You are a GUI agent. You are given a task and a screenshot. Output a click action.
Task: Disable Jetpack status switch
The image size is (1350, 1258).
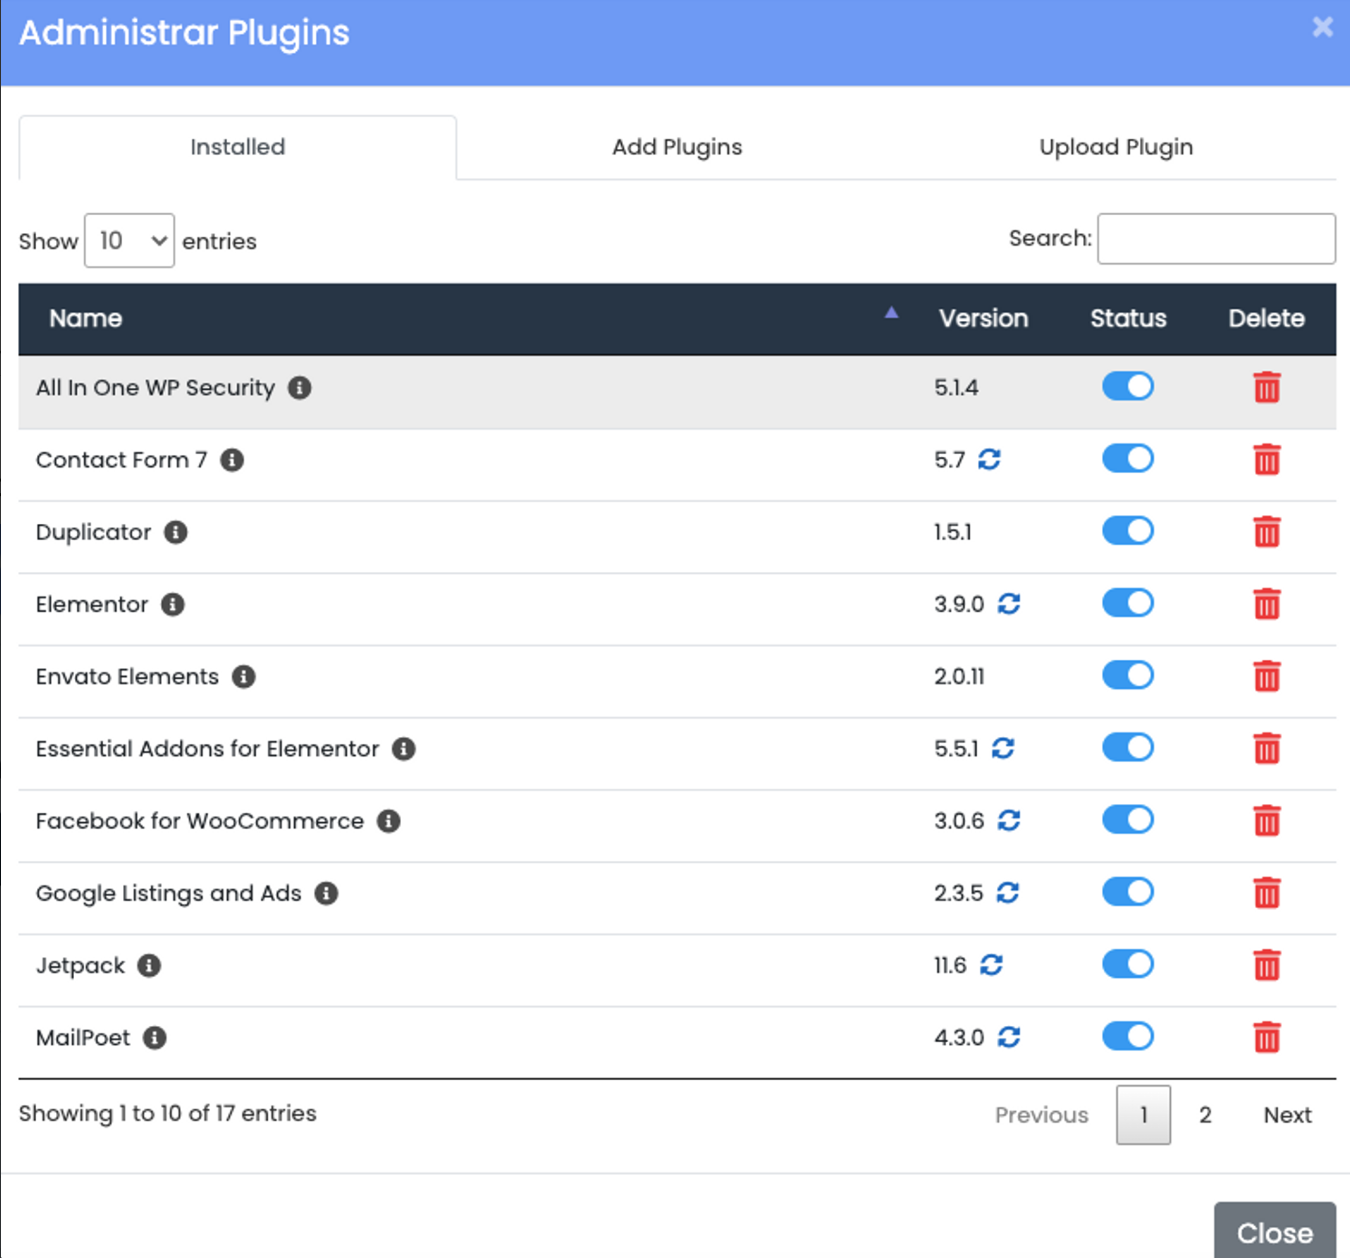(1128, 964)
